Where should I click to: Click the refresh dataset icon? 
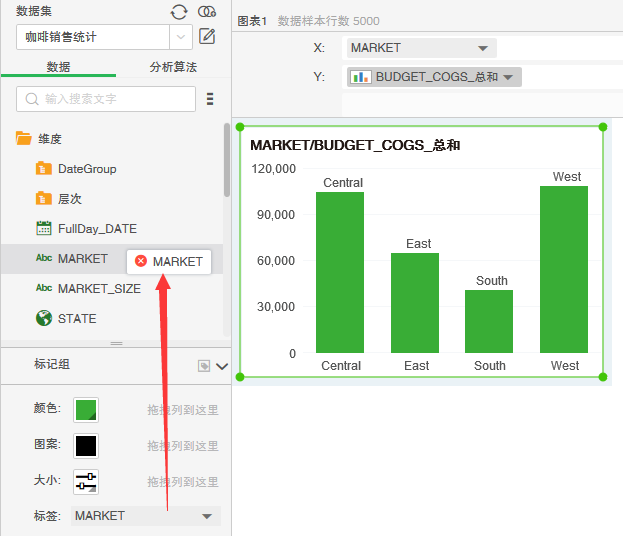tap(179, 11)
